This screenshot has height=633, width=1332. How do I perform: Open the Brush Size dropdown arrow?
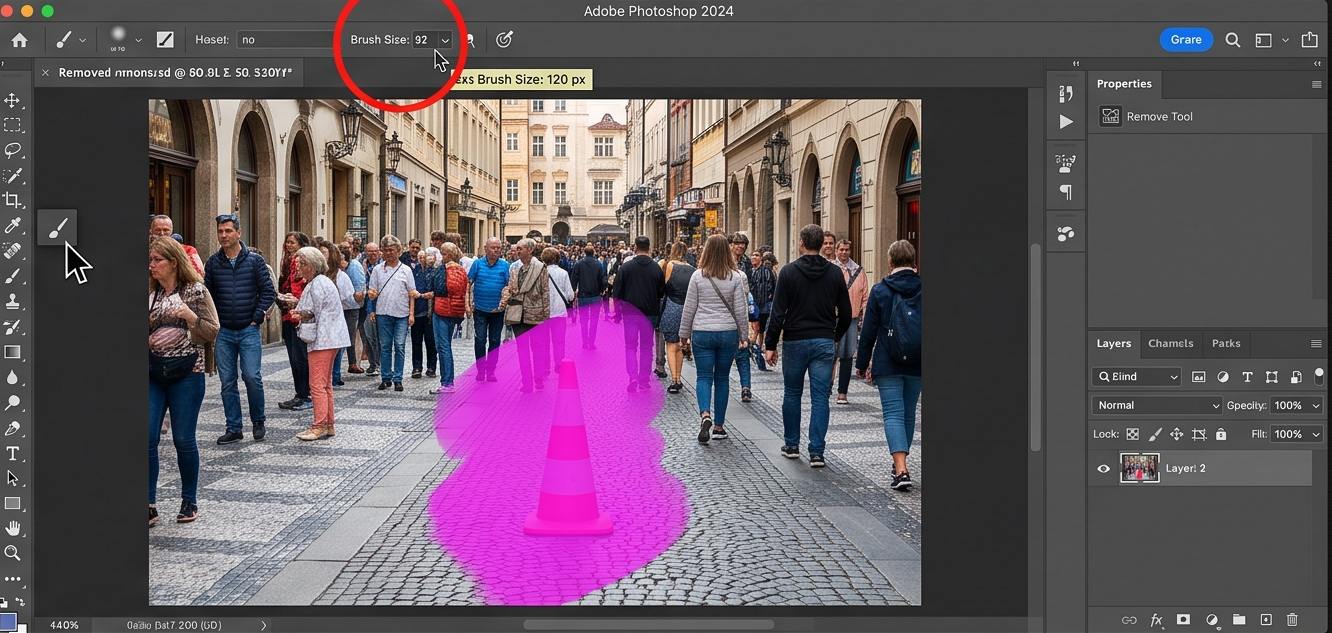coord(445,40)
